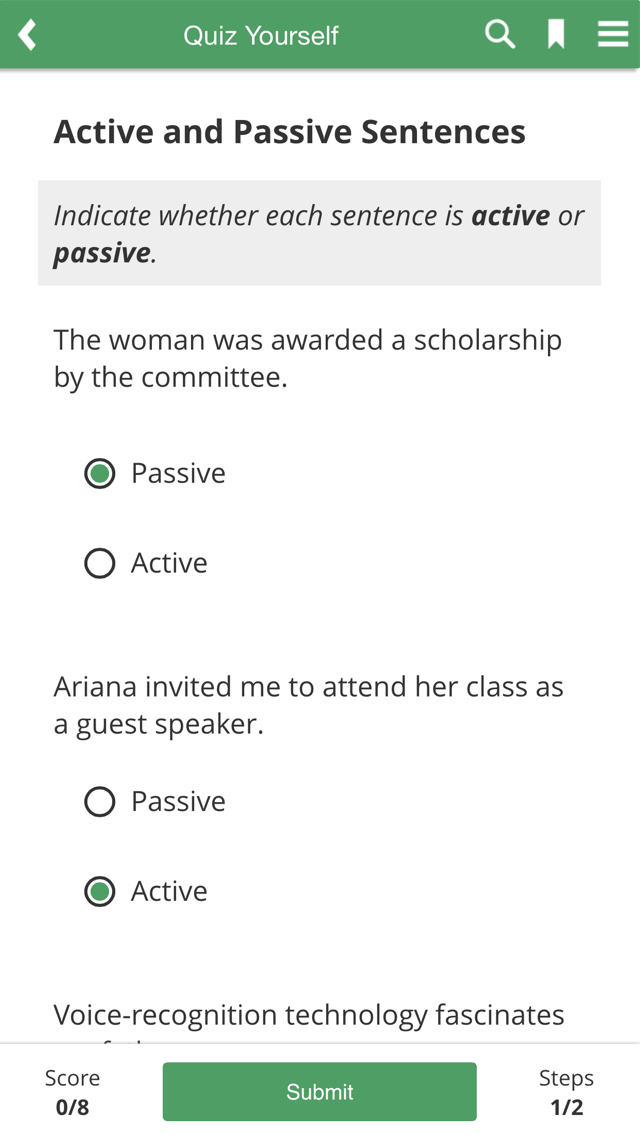Tap the word committee in the first sentence
This screenshot has width=640, height=1136.
coord(214,377)
